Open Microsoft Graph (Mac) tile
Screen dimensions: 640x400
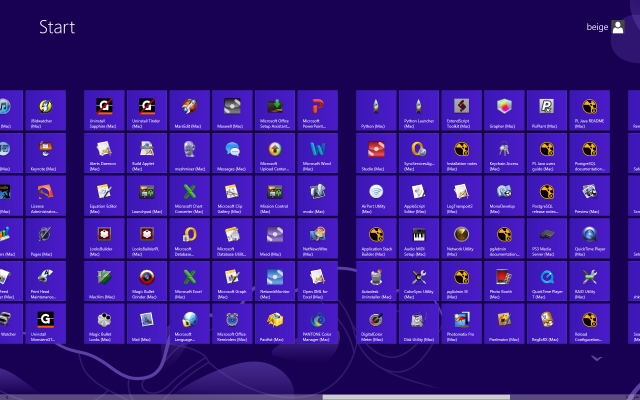coord(232,281)
